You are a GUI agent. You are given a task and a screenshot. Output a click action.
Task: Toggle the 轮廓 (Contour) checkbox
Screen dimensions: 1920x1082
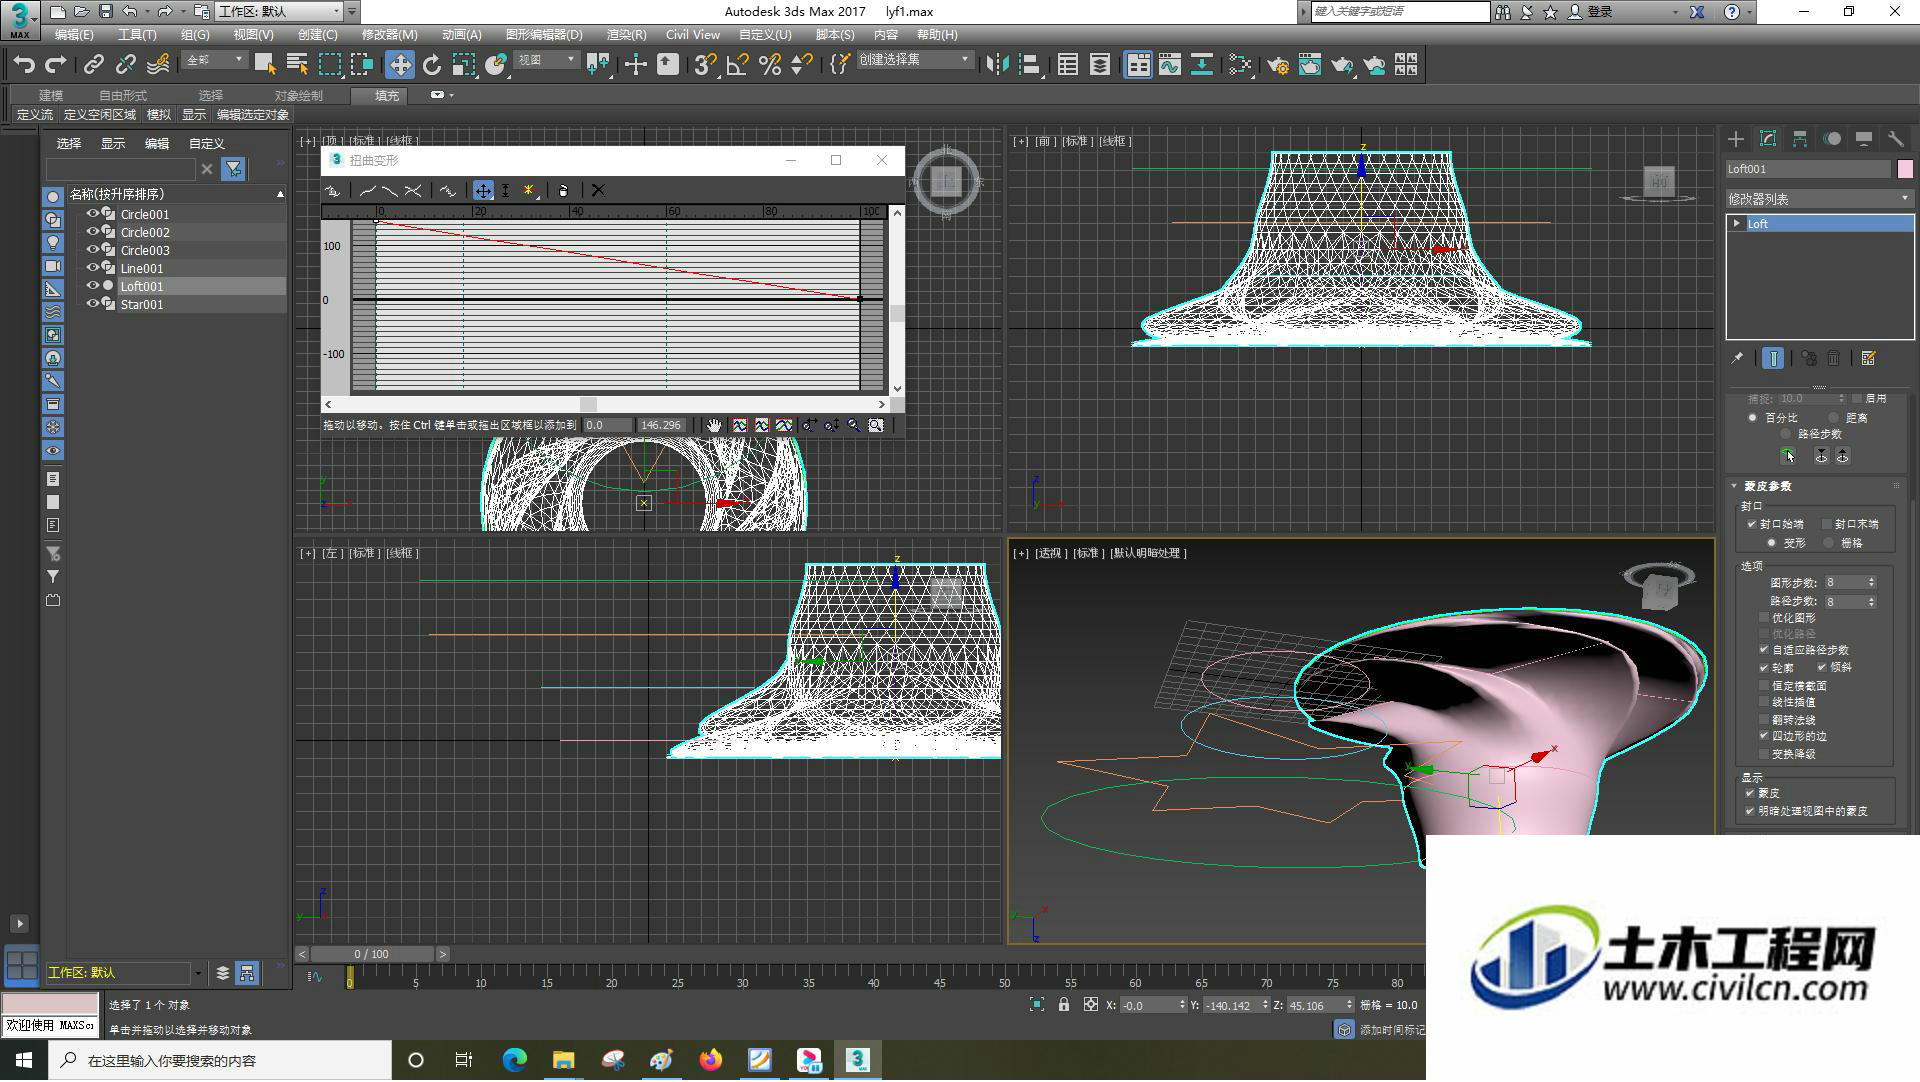1764,667
